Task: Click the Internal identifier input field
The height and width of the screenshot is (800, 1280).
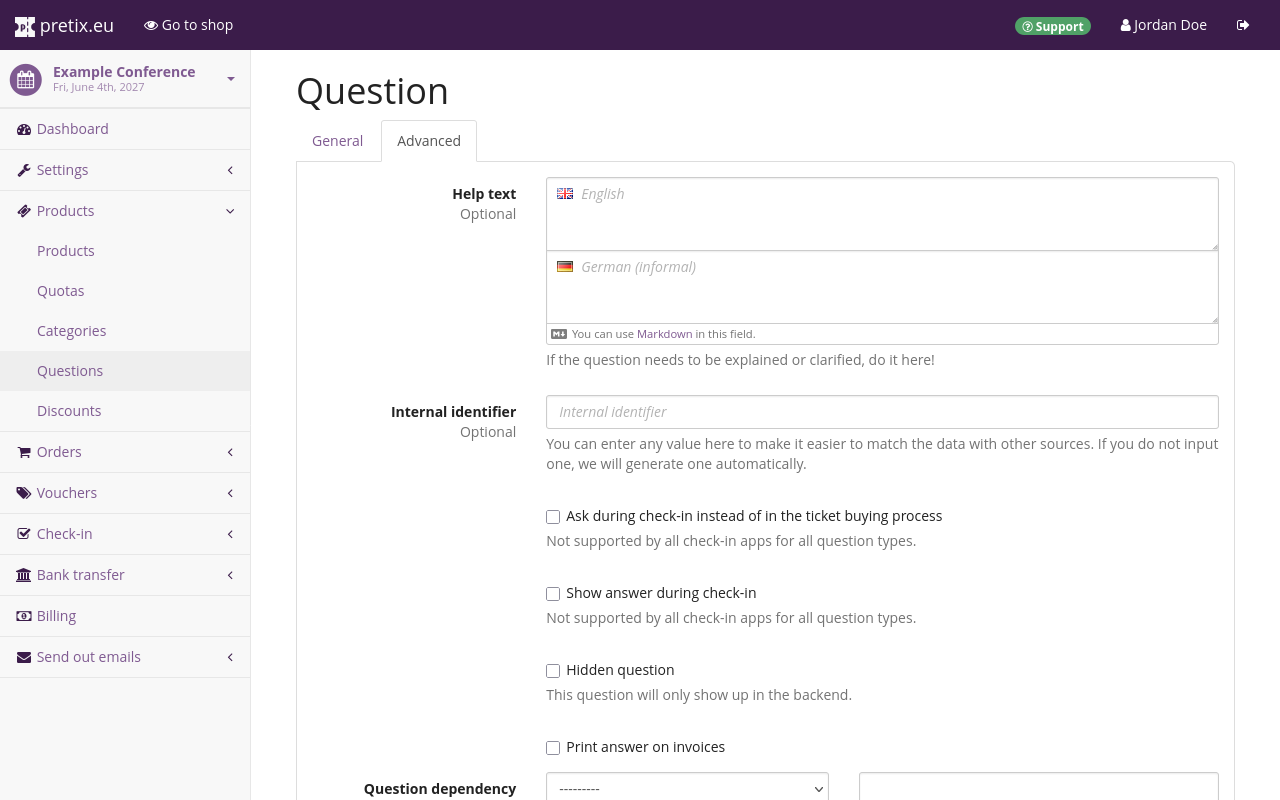Action: pyautogui.click(x=882, y=411)
